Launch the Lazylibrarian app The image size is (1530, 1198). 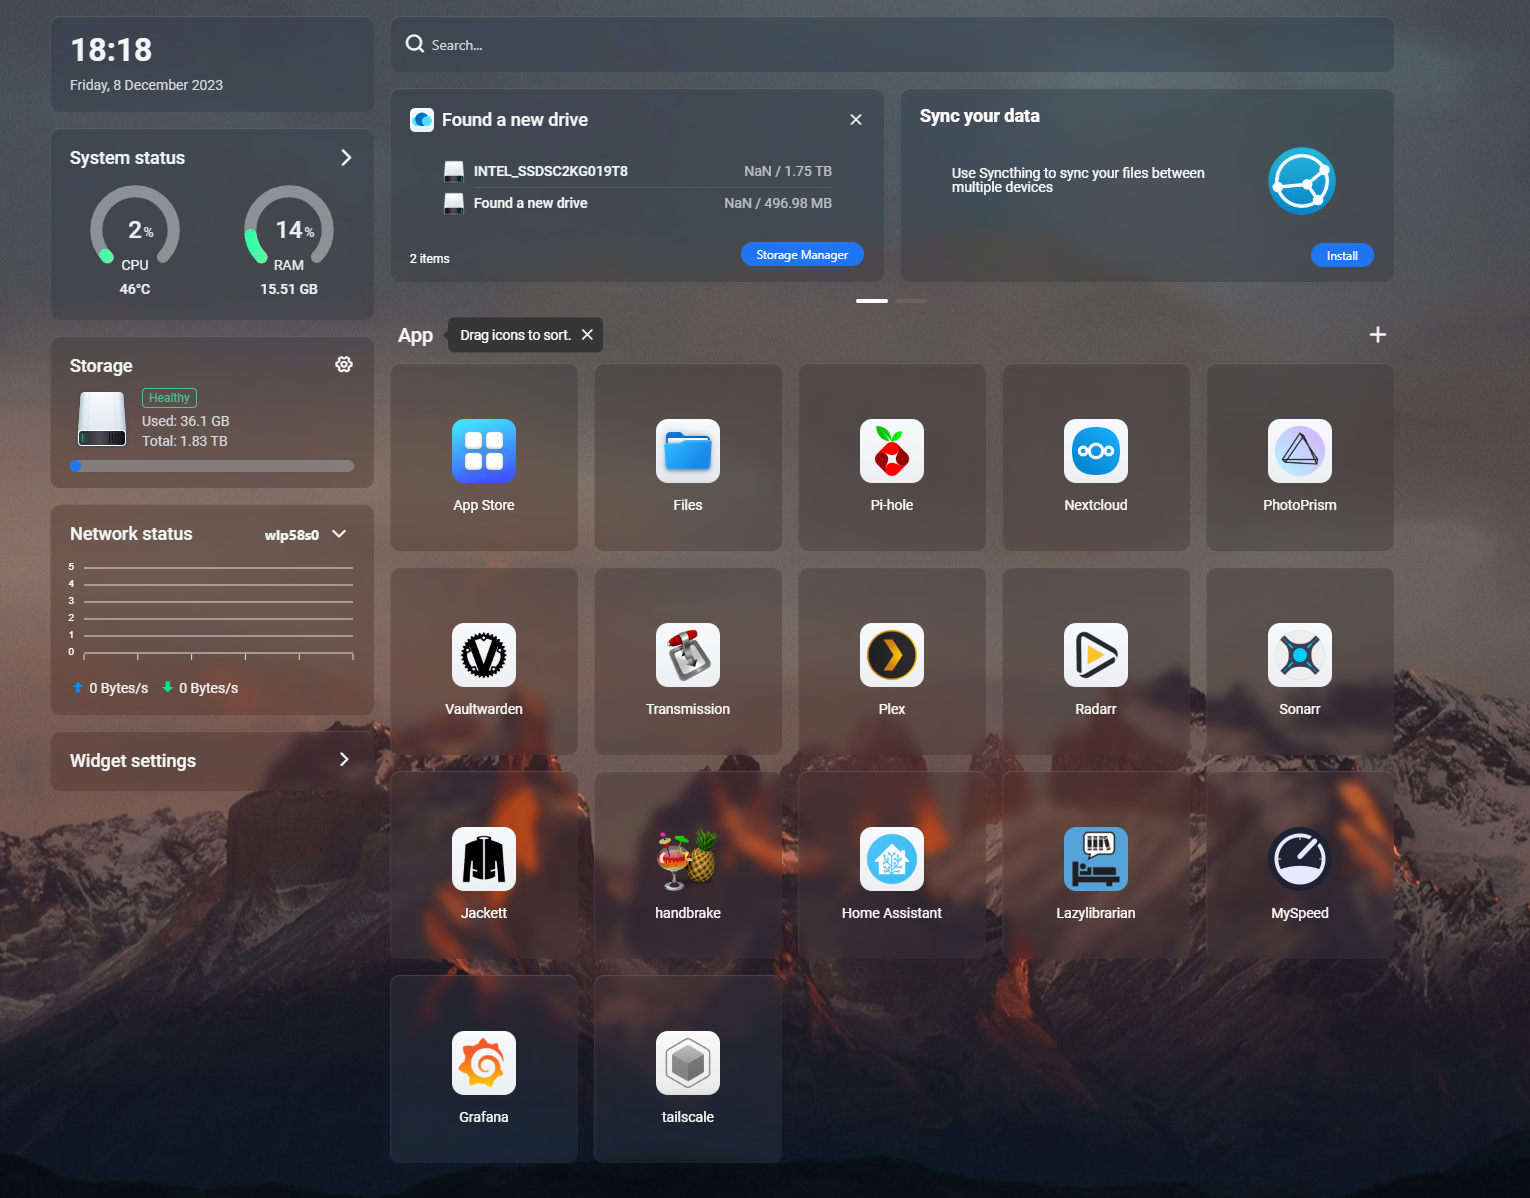coord(1096,859)
